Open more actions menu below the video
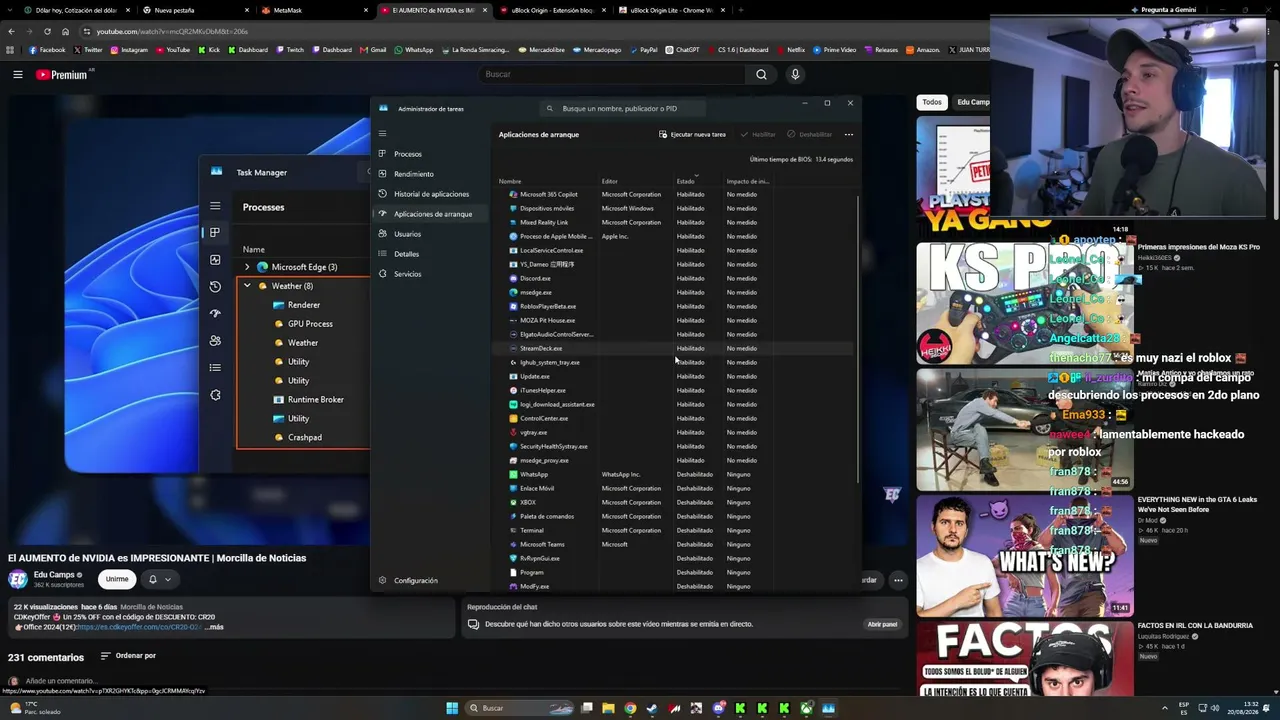This screenshot has height=720, width=1280. (898, 580)
